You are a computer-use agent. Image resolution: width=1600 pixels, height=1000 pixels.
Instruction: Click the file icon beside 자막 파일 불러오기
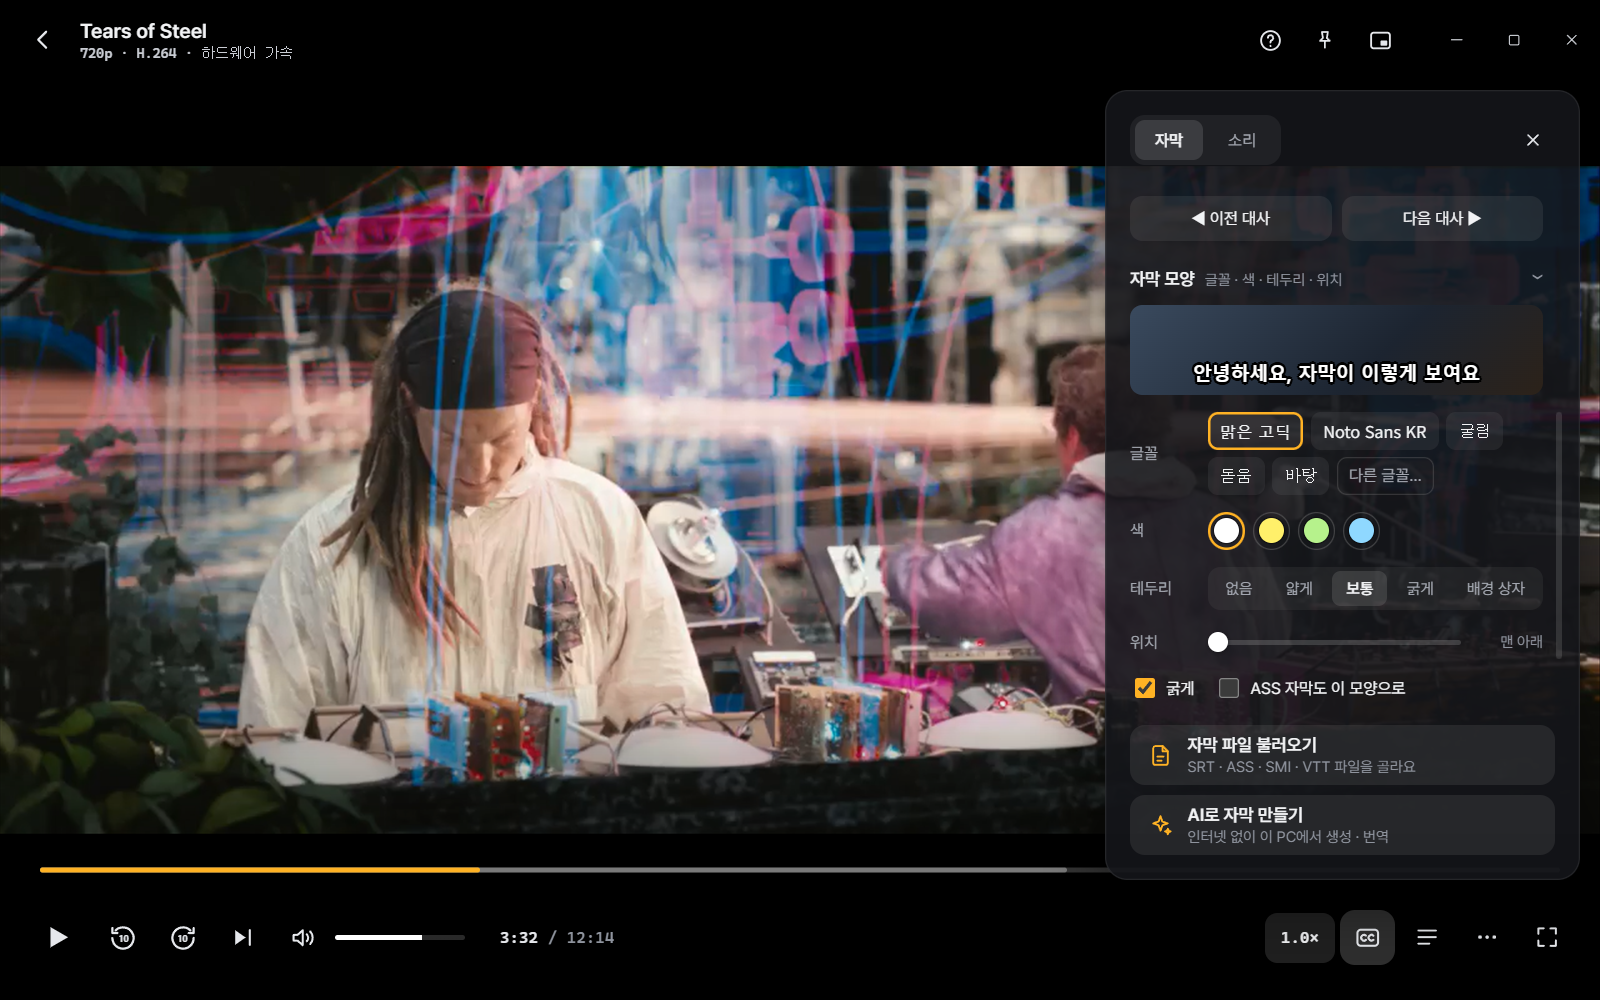(1160, 755)
